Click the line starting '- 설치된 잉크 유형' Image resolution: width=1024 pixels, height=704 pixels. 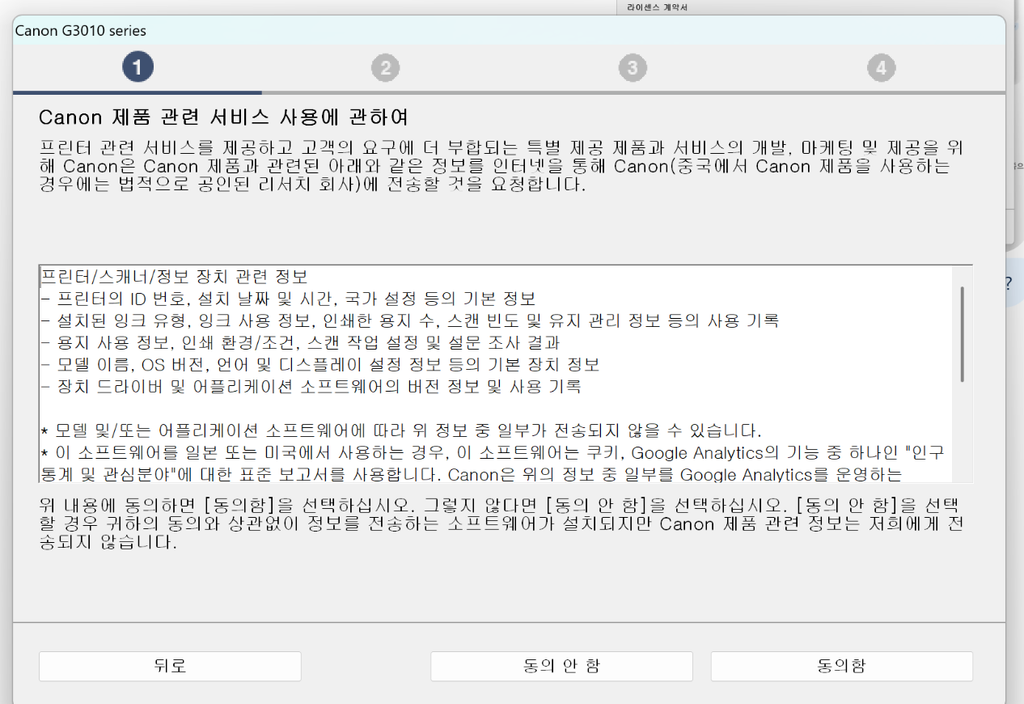pos(409,321)
